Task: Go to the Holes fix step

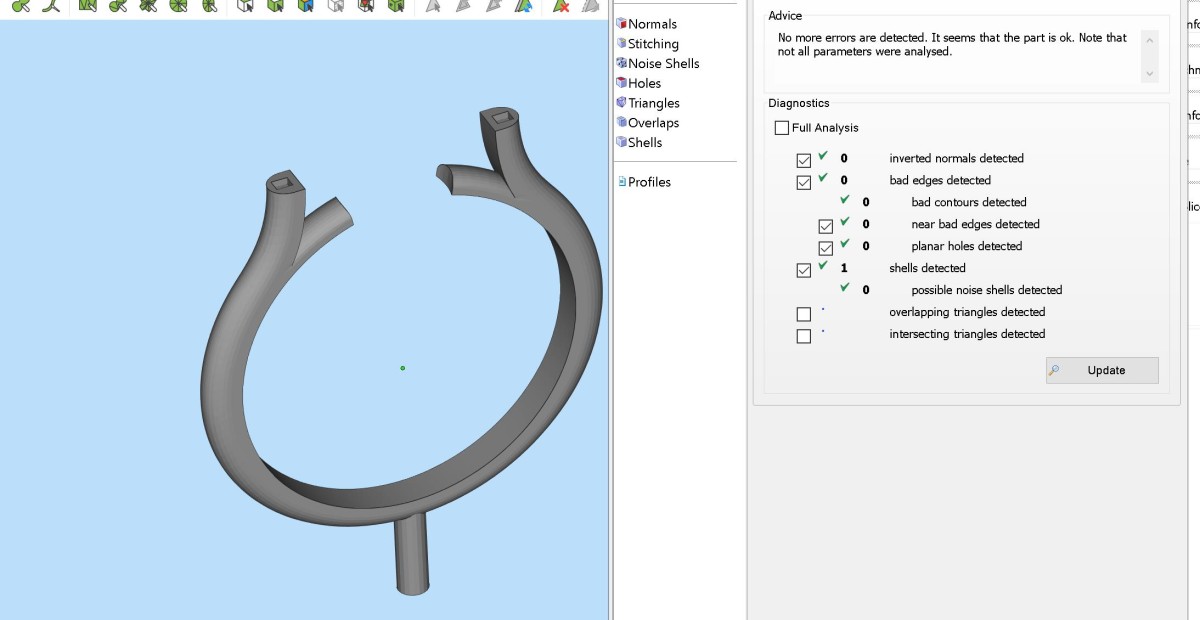Action: coord(644,83)
